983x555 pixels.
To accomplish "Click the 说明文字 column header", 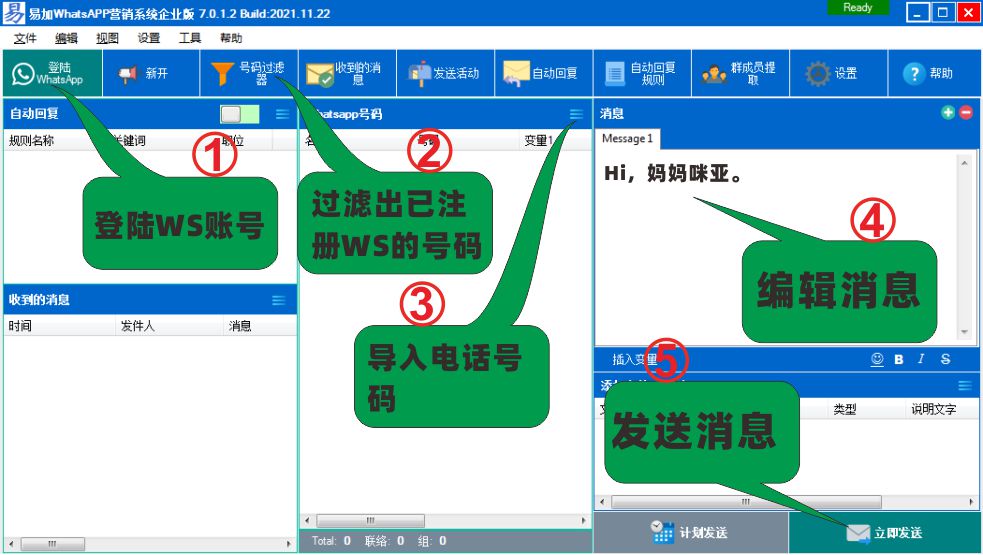I will (x=933, y=410).
